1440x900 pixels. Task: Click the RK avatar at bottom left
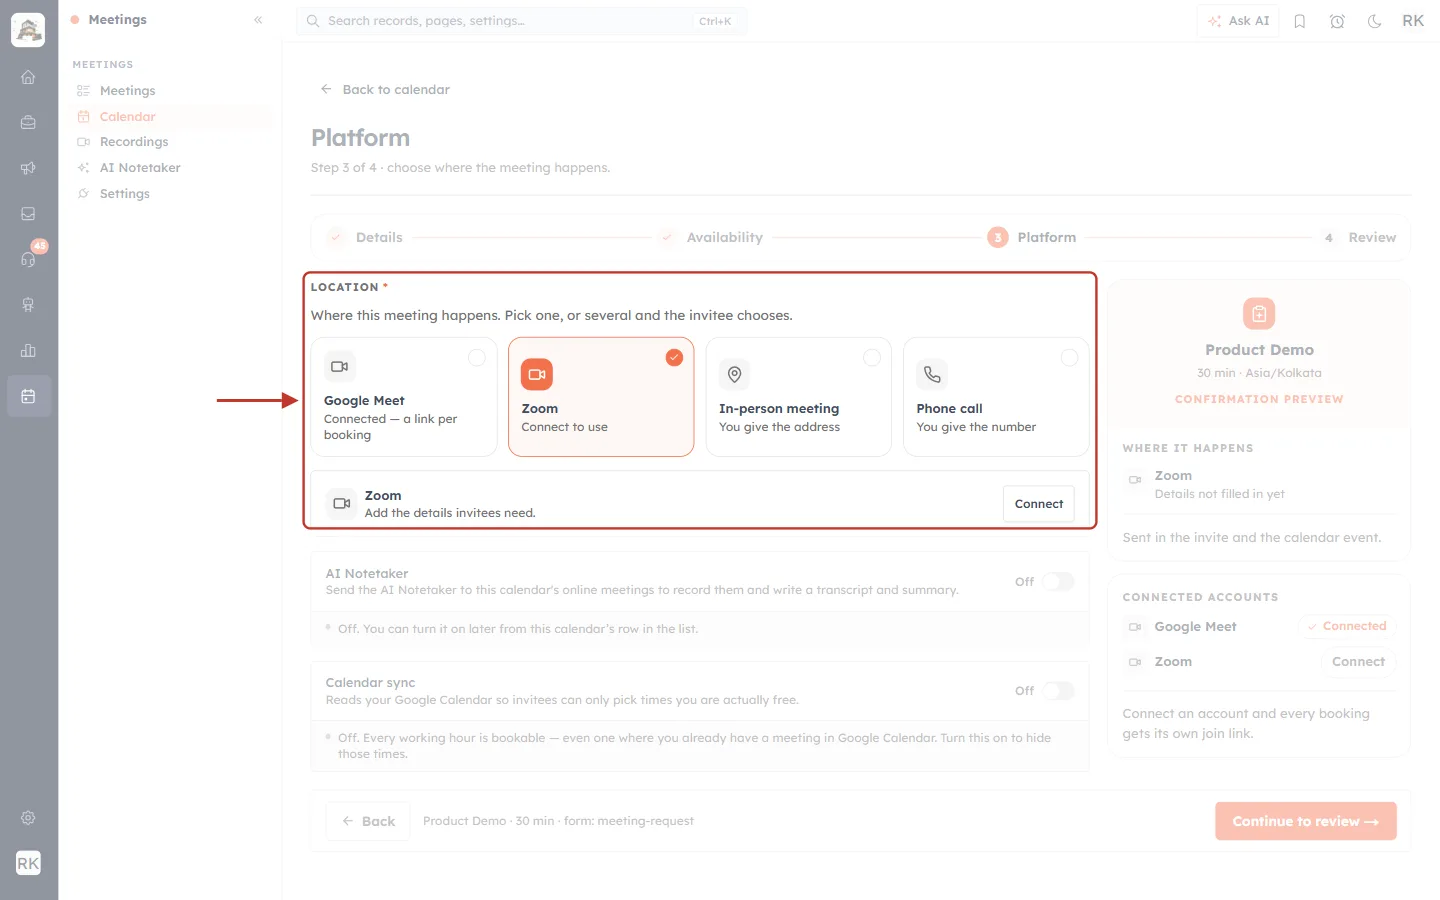[28, 863]
